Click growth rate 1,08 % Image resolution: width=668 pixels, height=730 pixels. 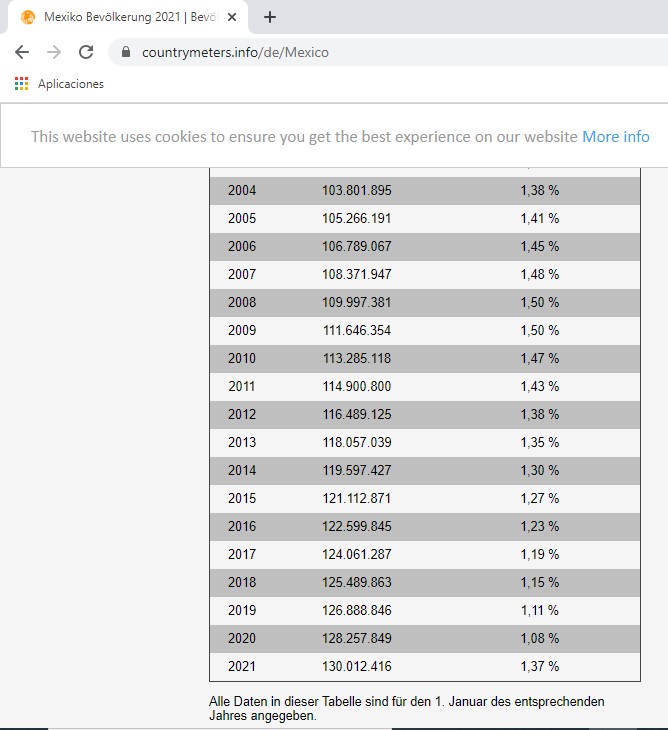pyautogui.click(x=540, y=638)
